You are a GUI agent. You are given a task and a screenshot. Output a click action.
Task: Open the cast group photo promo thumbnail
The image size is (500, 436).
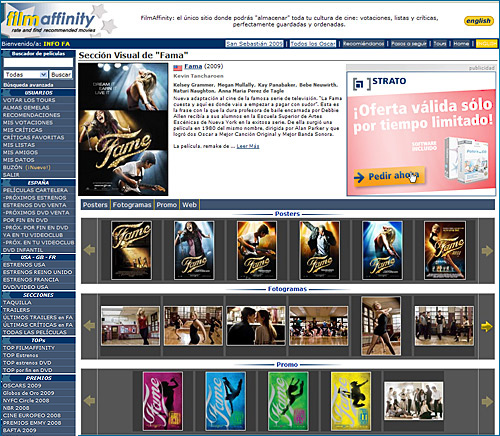(x=414, y=401)
